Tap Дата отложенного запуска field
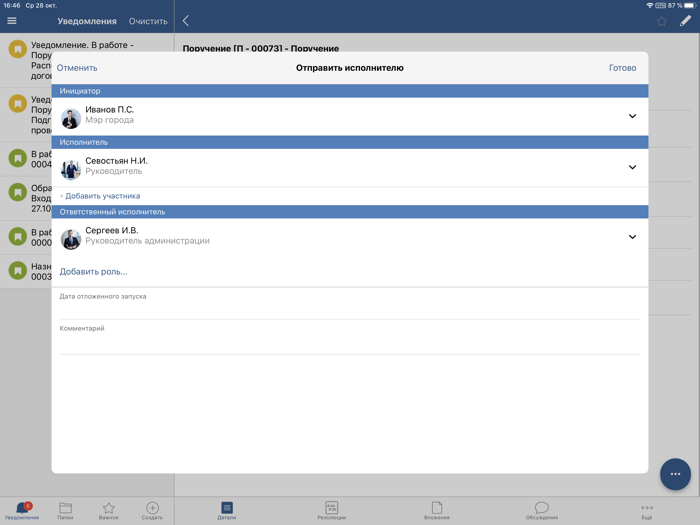The width and height of the screenshot is (700, 525). [350, 304]
